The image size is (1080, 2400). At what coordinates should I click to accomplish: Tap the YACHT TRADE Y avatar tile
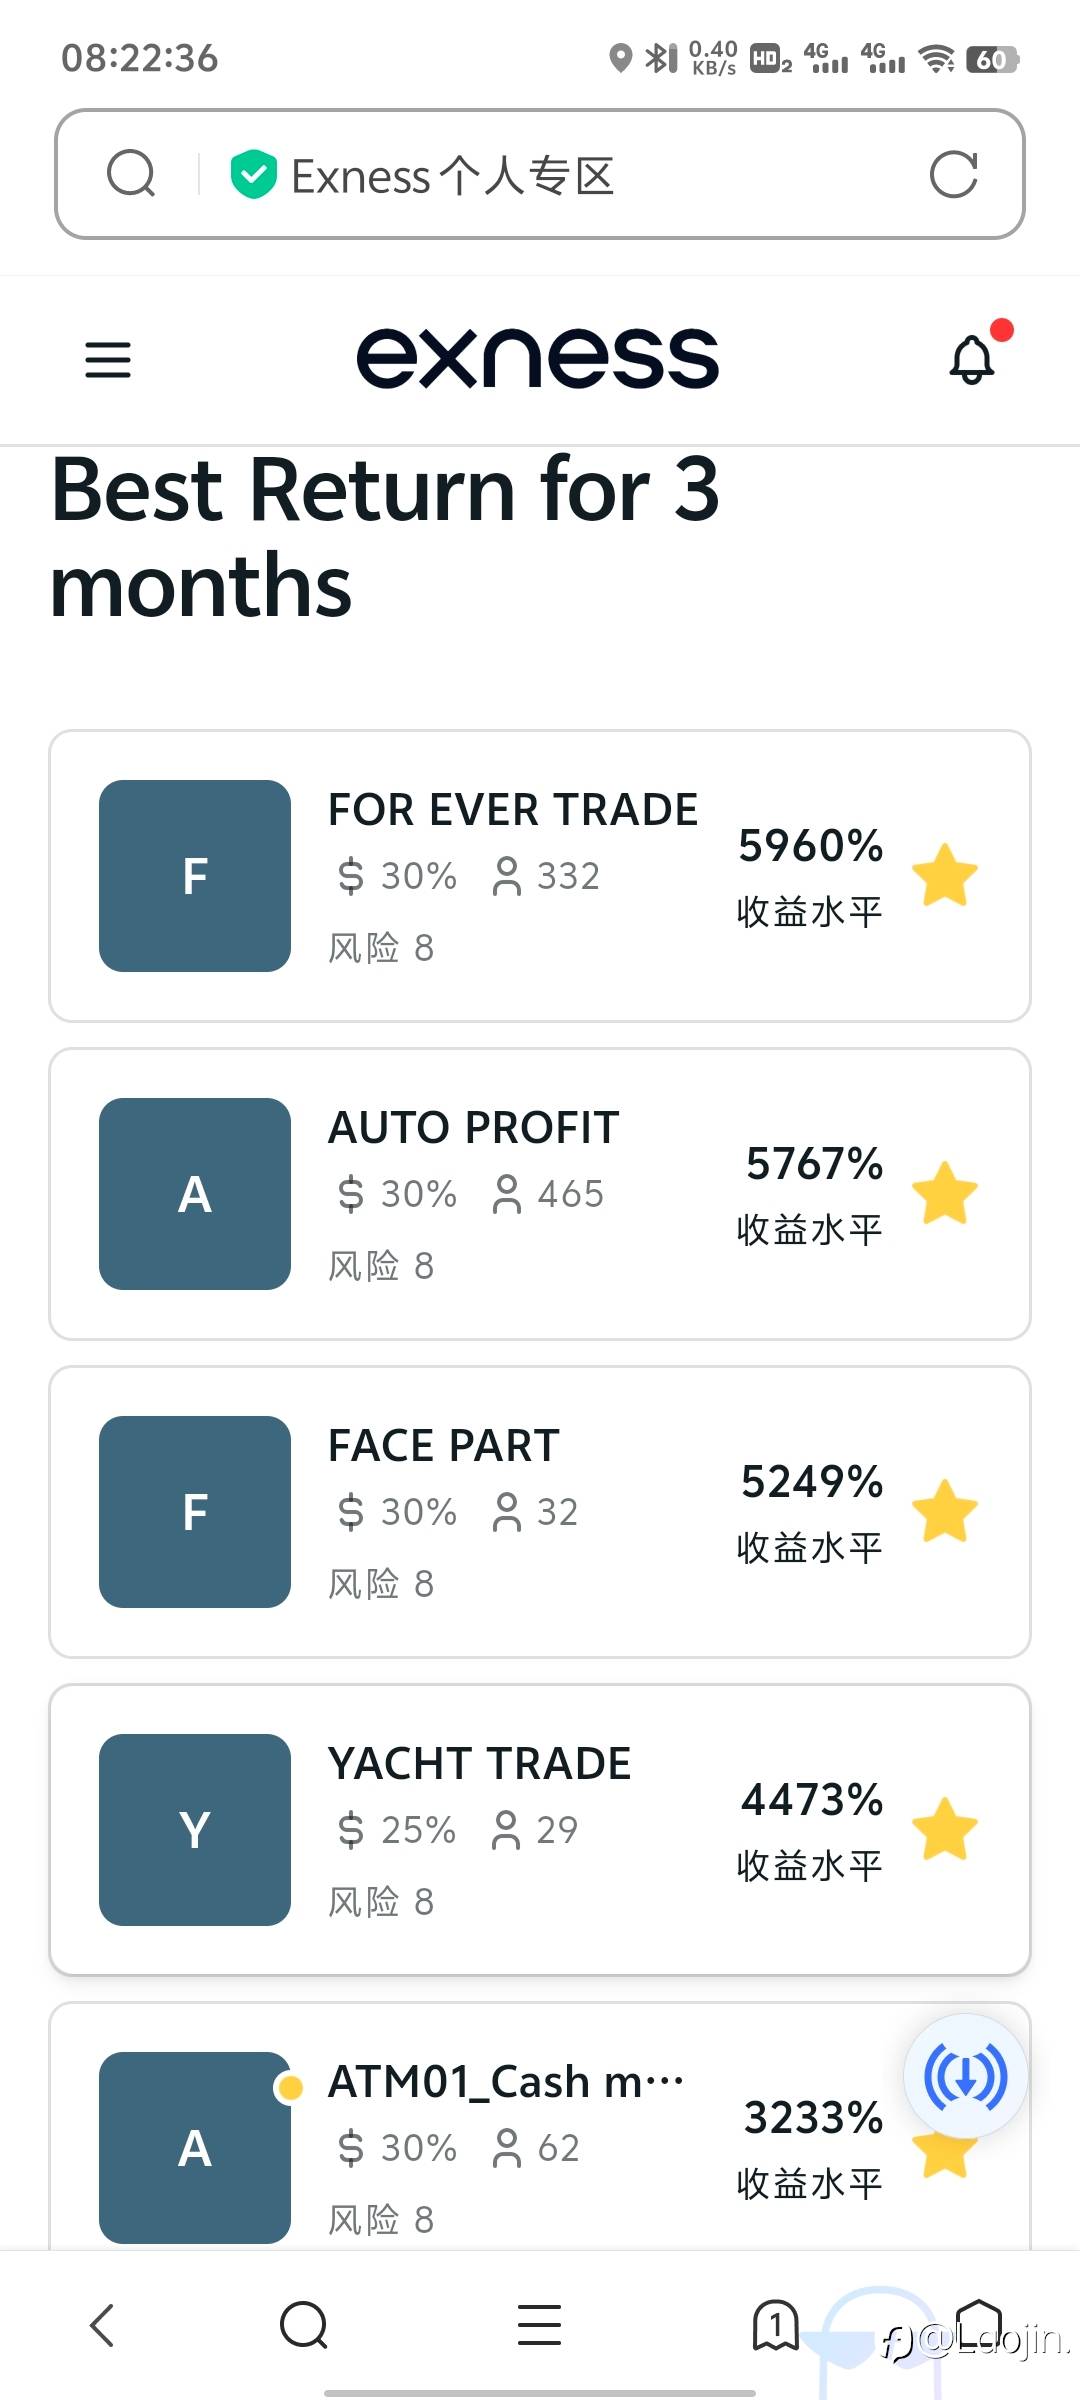195,1830
